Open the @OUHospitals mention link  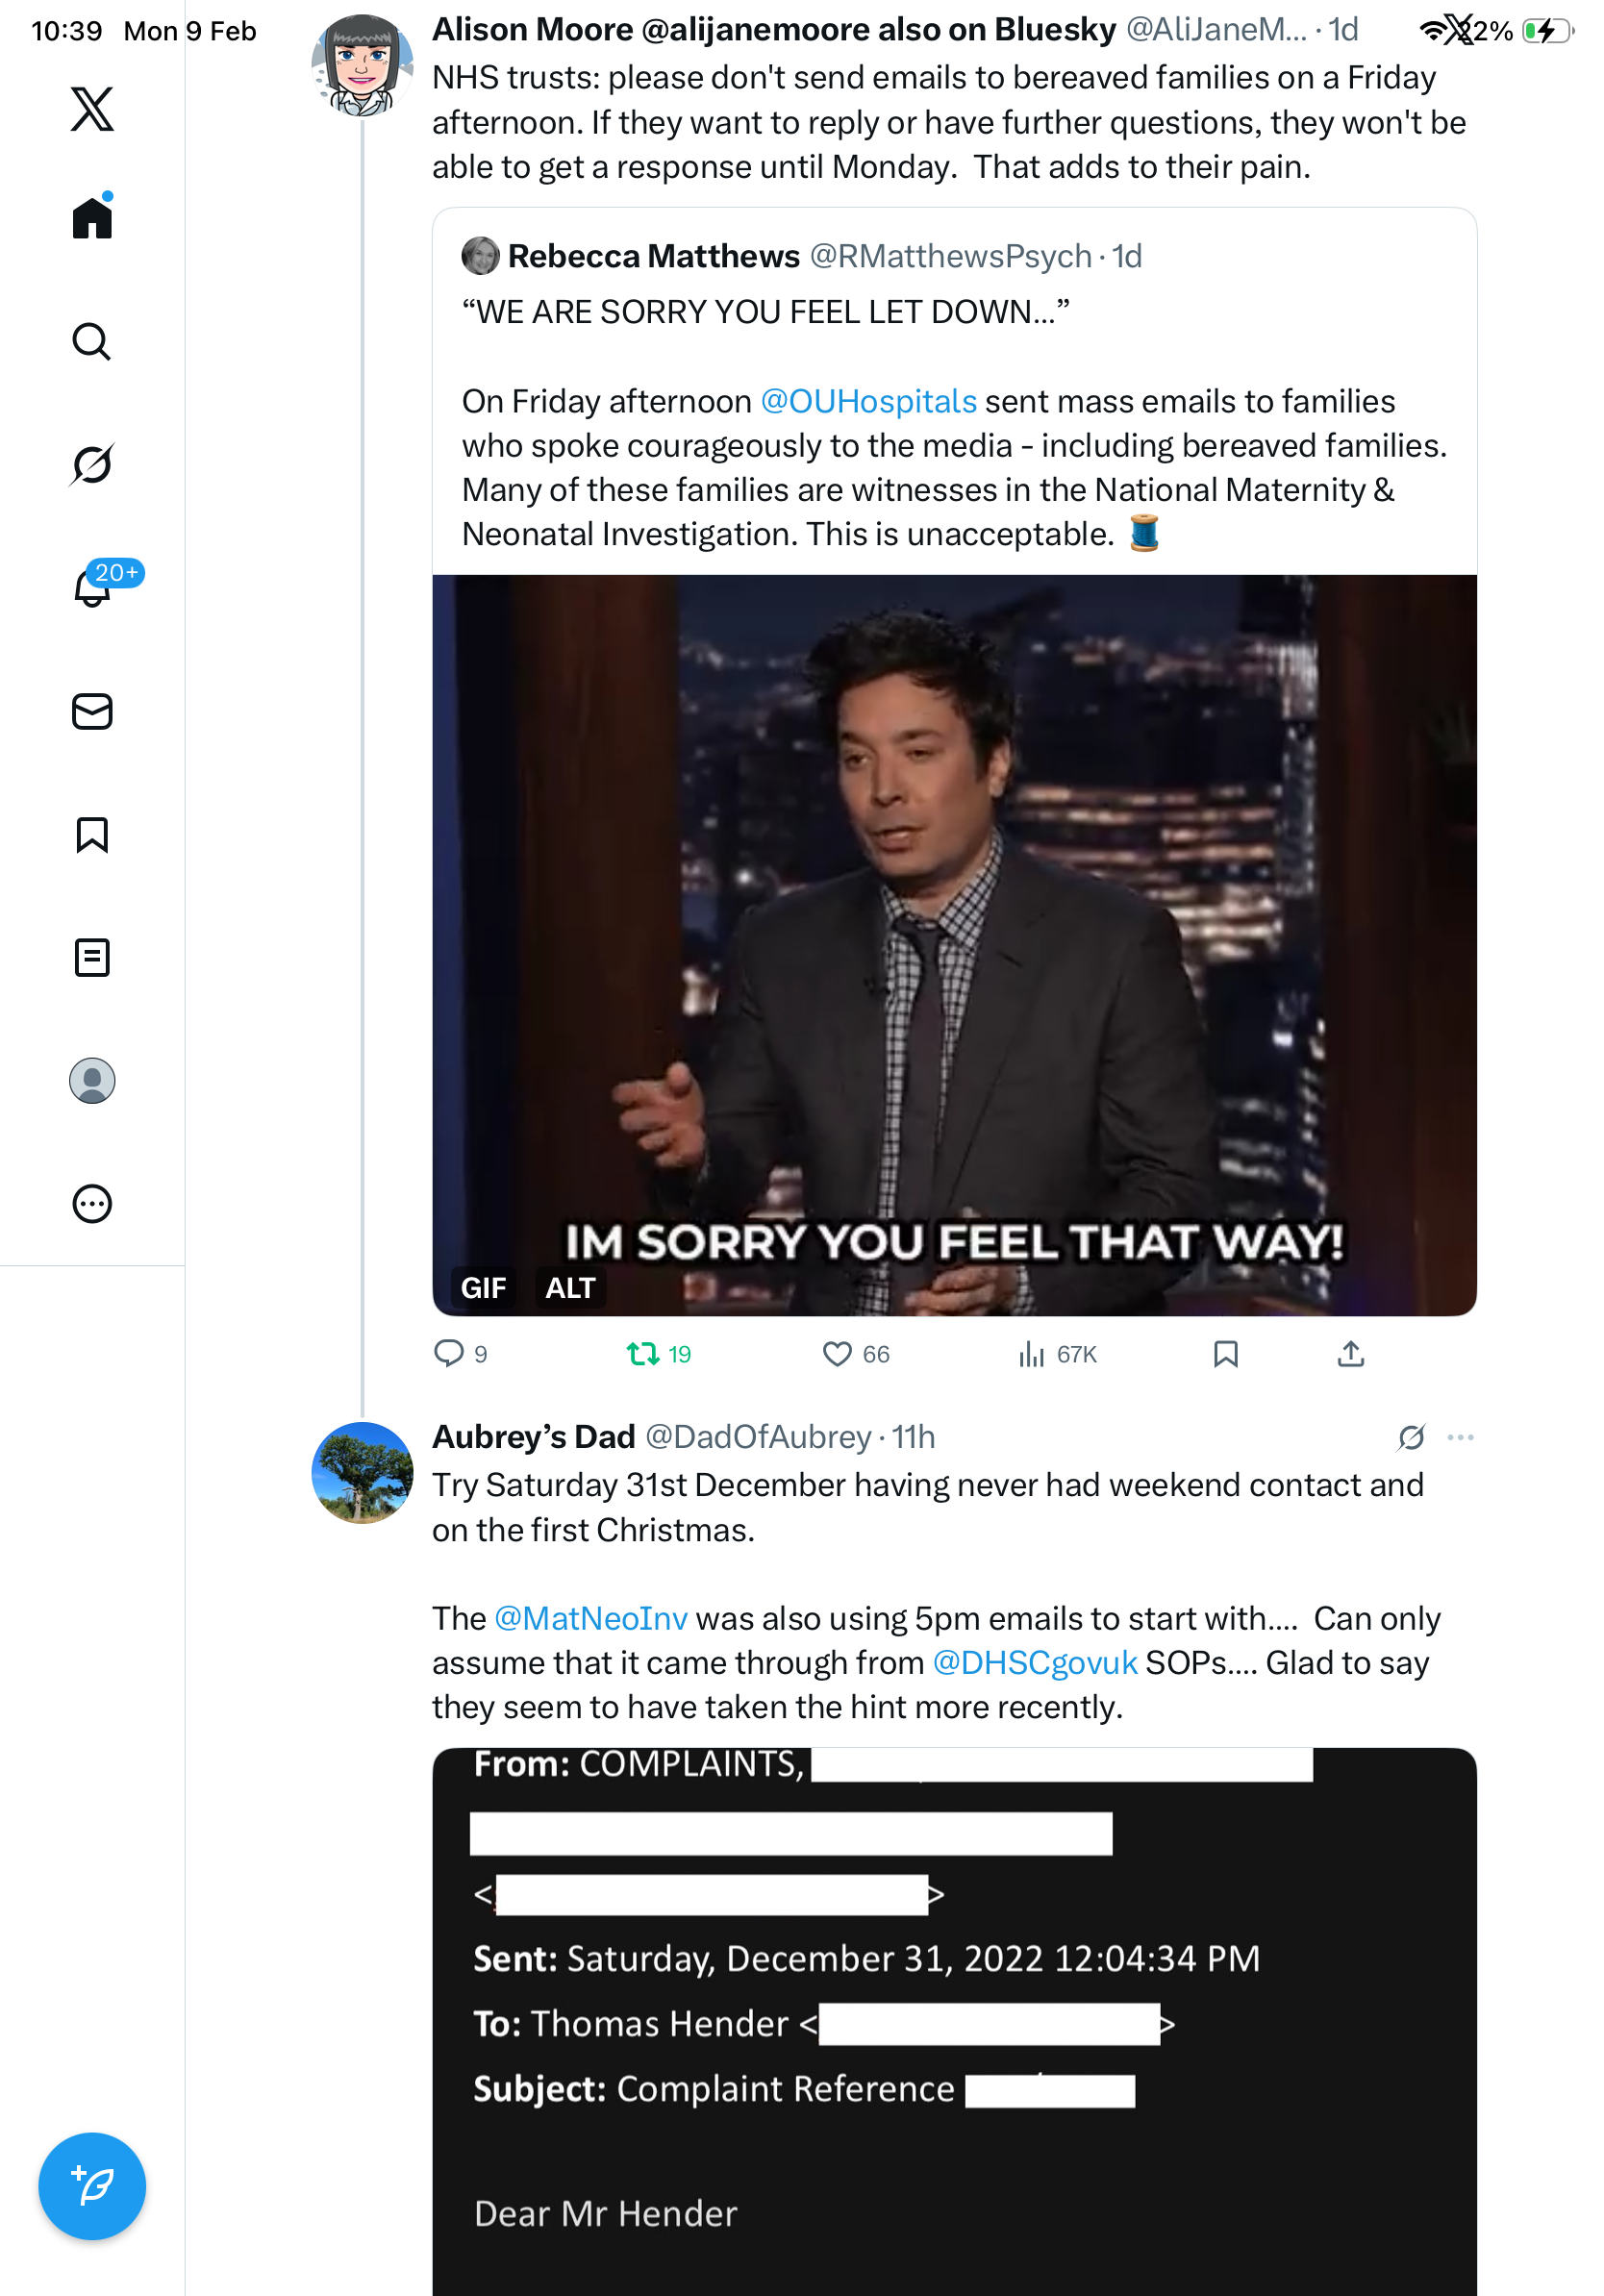pyautogui.click(x=868, y=402)
